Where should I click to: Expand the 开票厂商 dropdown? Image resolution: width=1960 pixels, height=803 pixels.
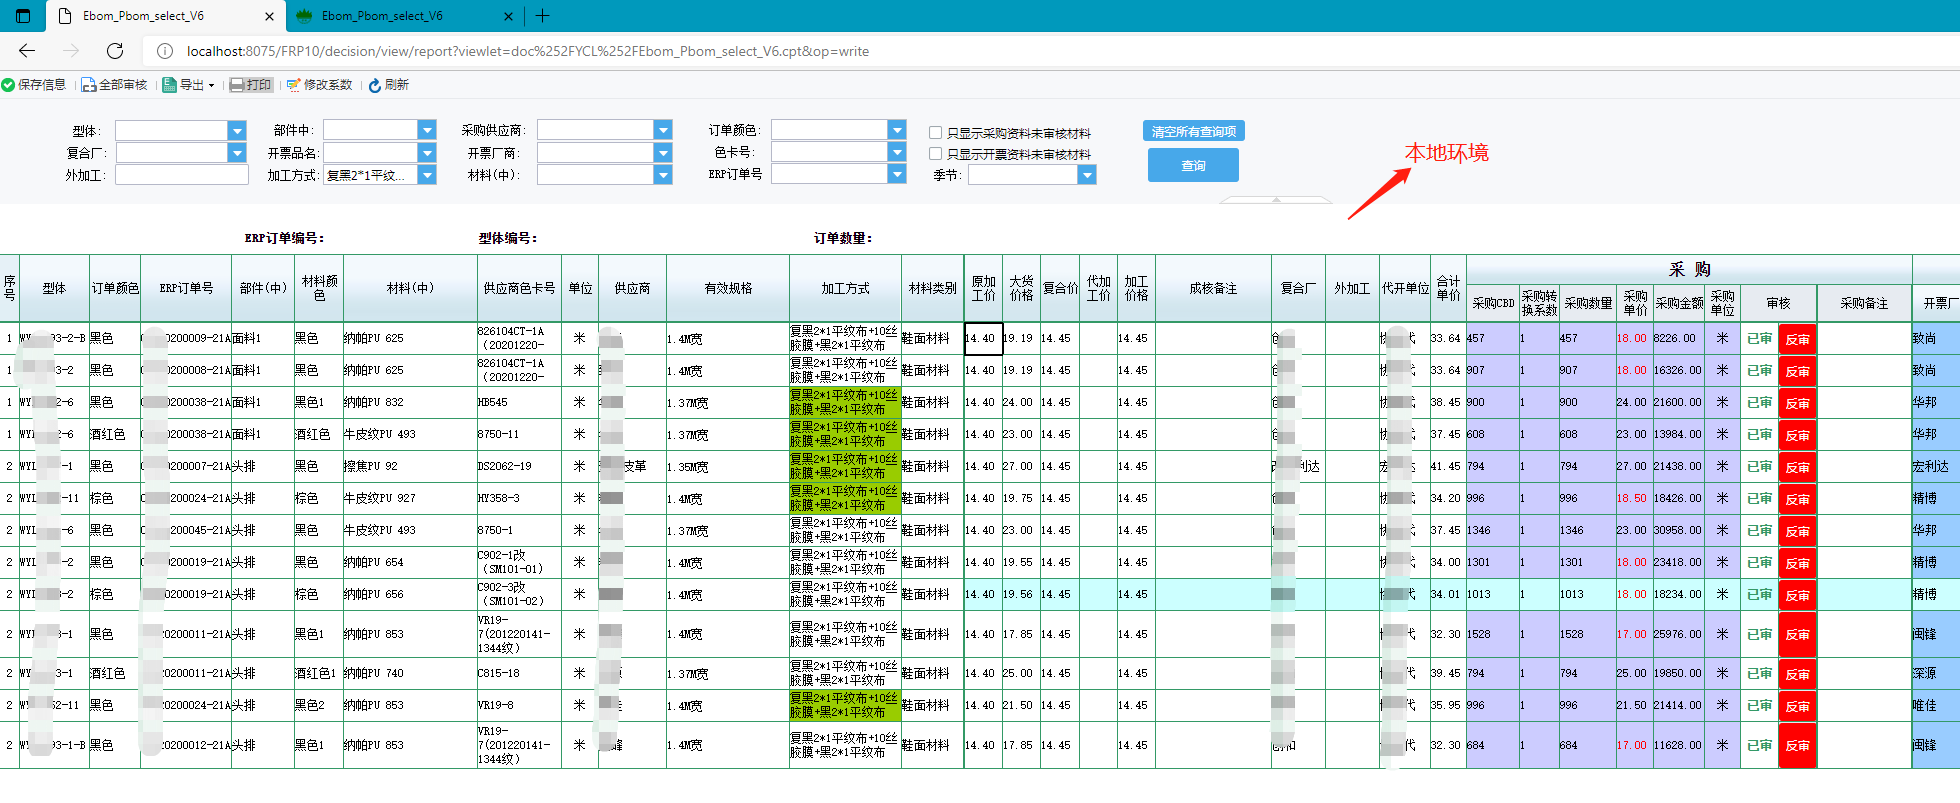(x=663, y=153)
